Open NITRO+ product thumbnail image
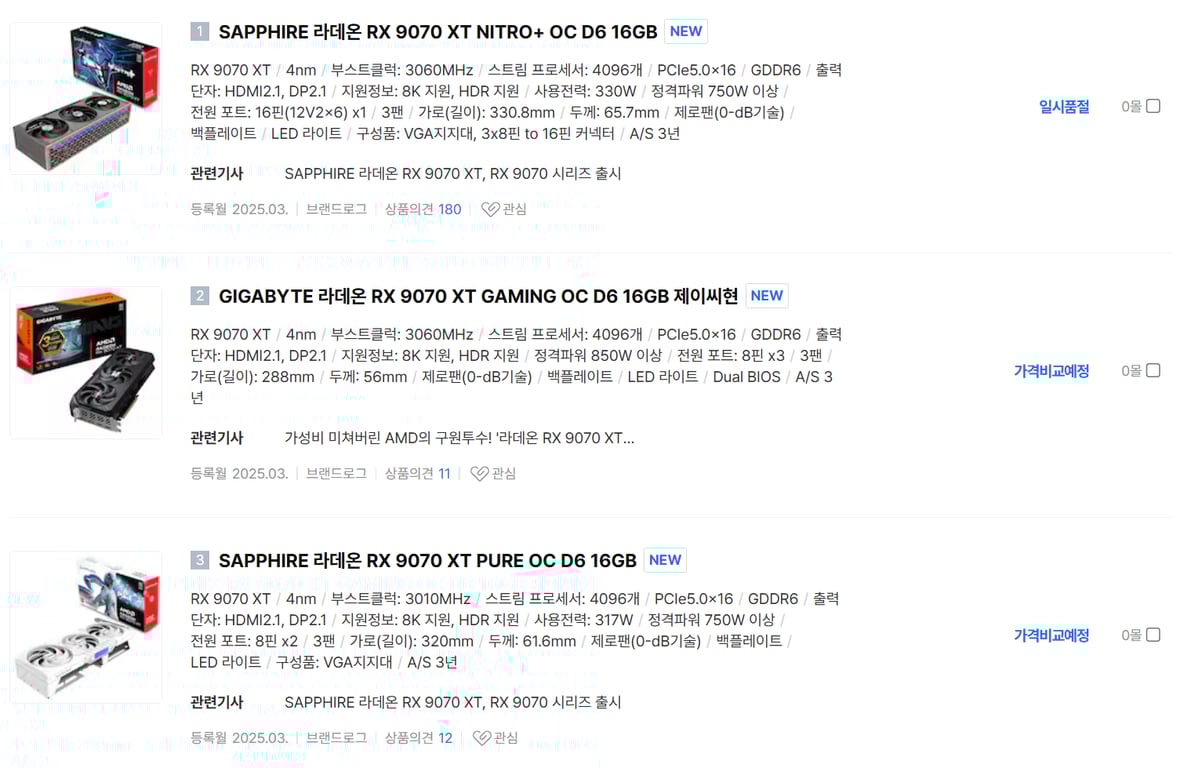Screen dimensions: 1191x768 pyautogui.click(x=86, y=98)
